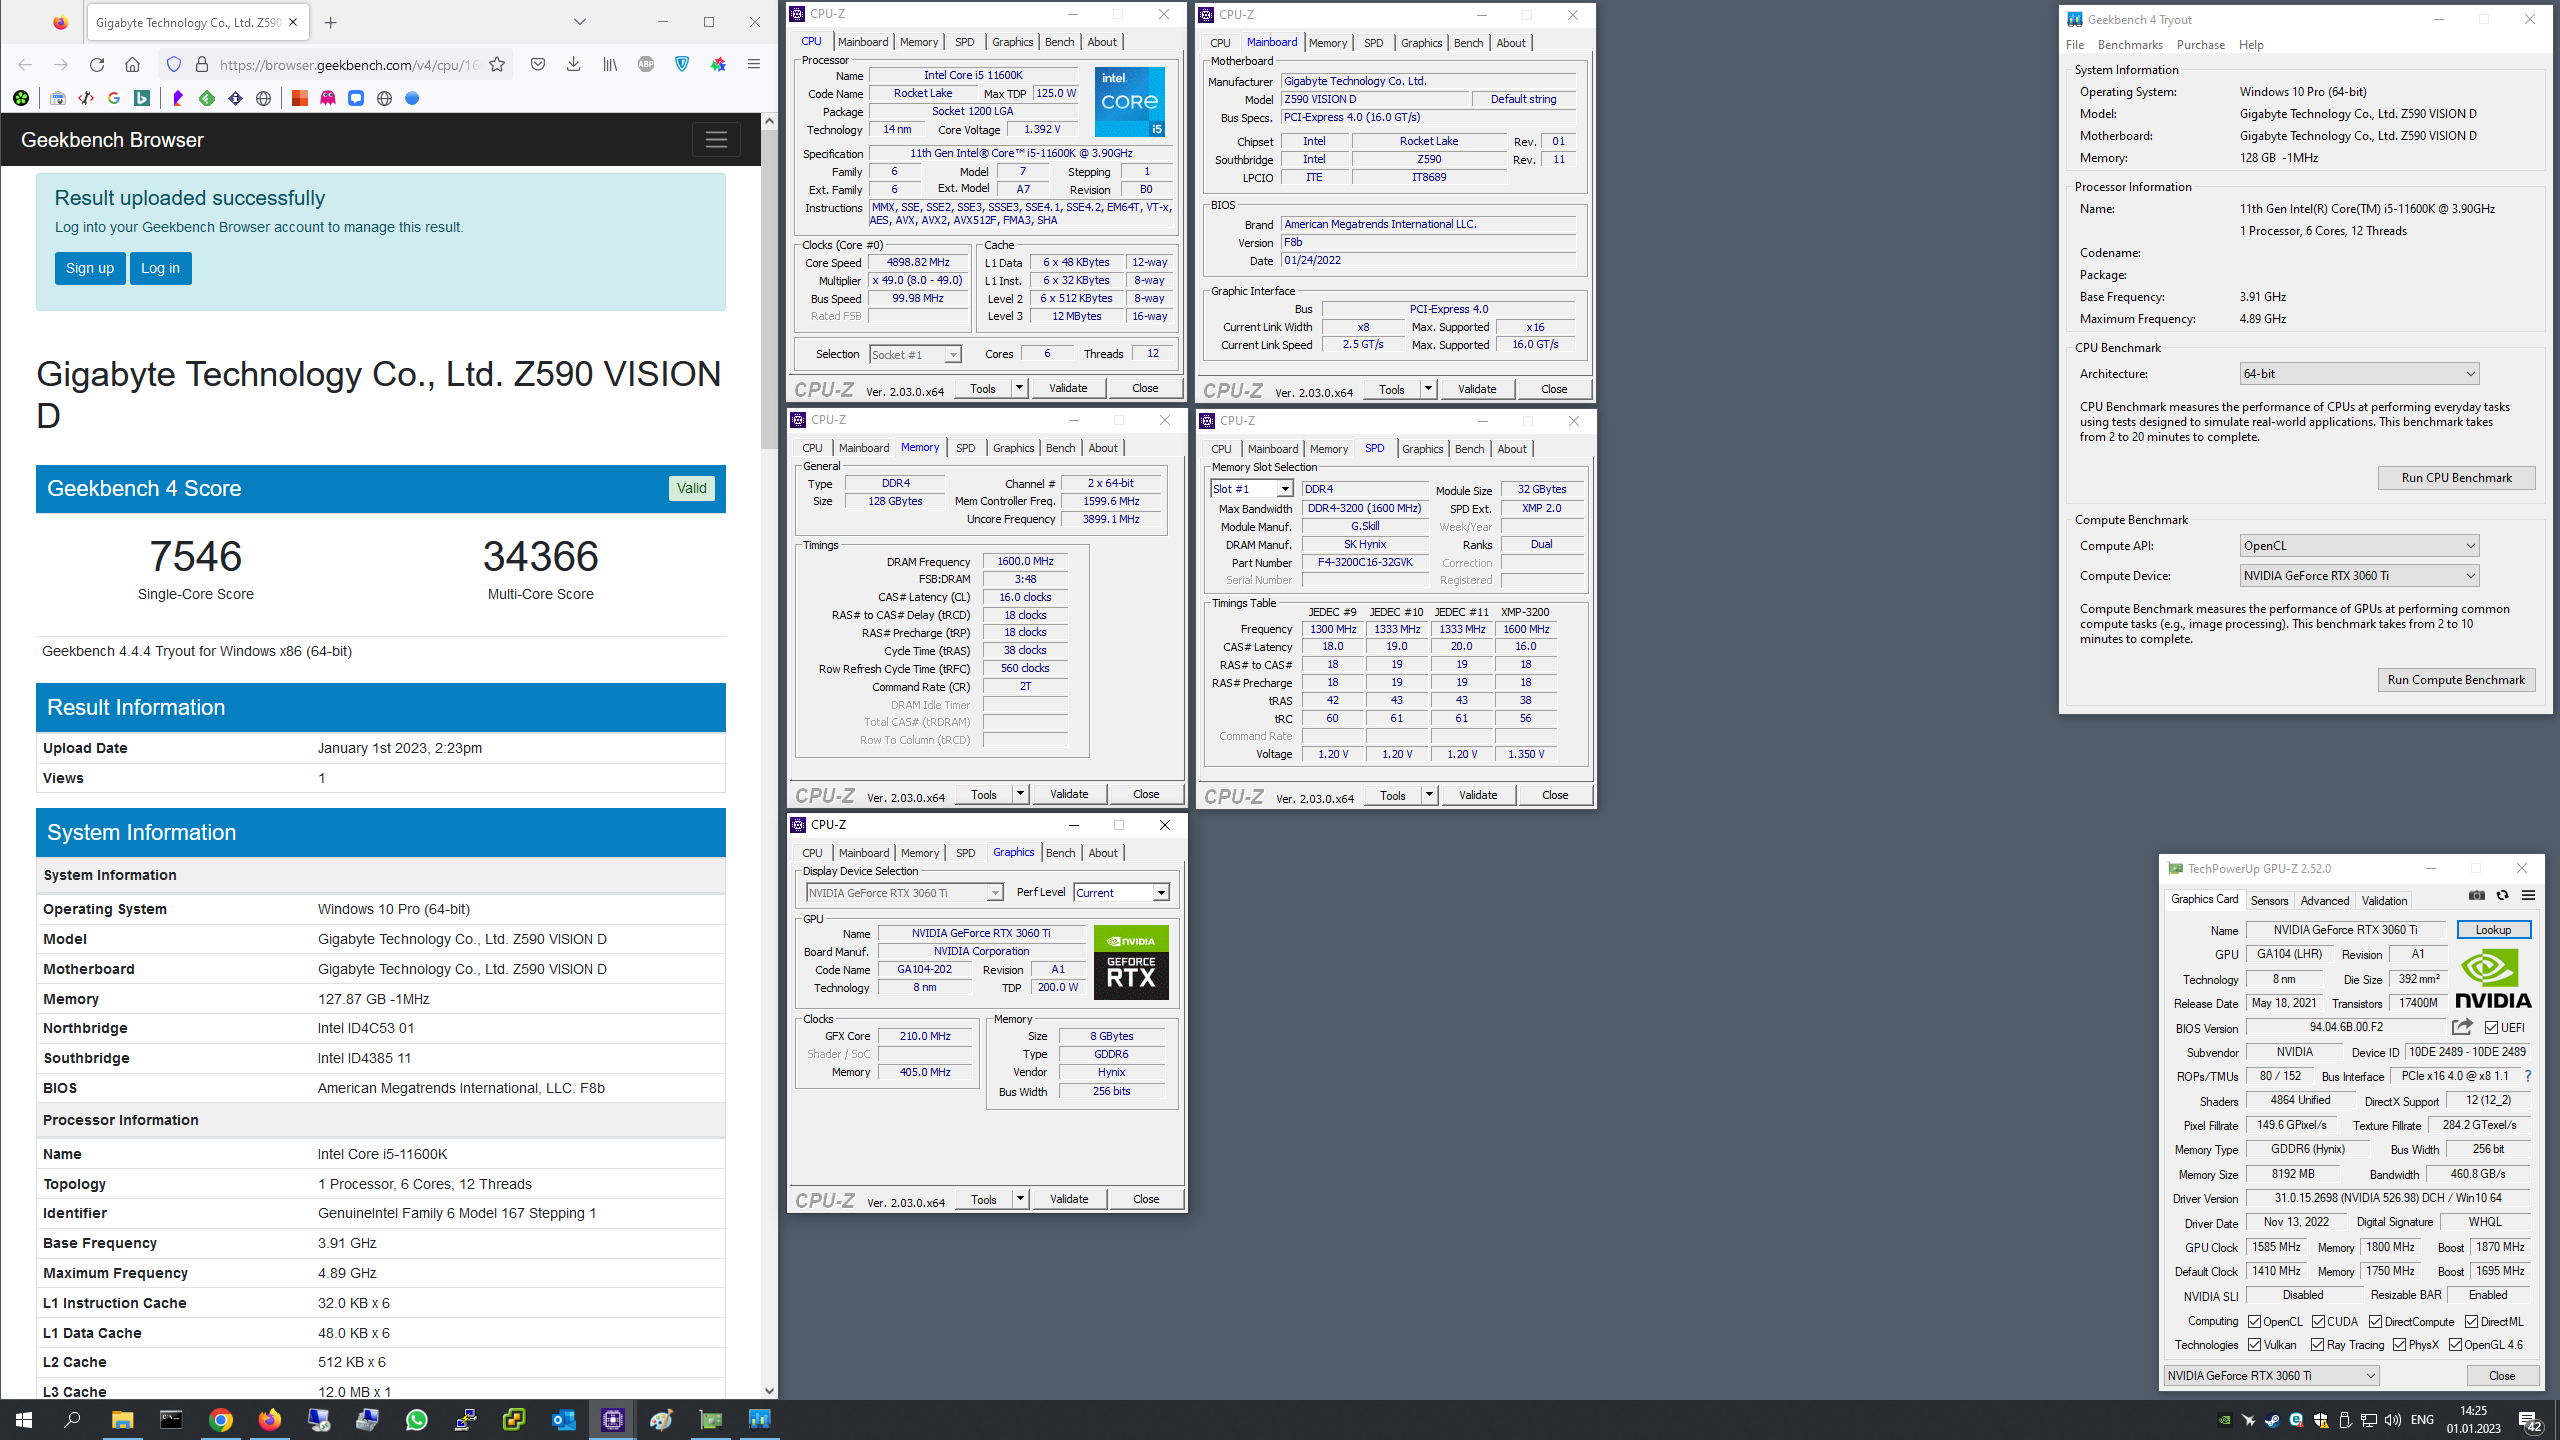The image size is (2560, 1440).
Task: Open File Explorer from the taskbar
Action: [122, 1419]
